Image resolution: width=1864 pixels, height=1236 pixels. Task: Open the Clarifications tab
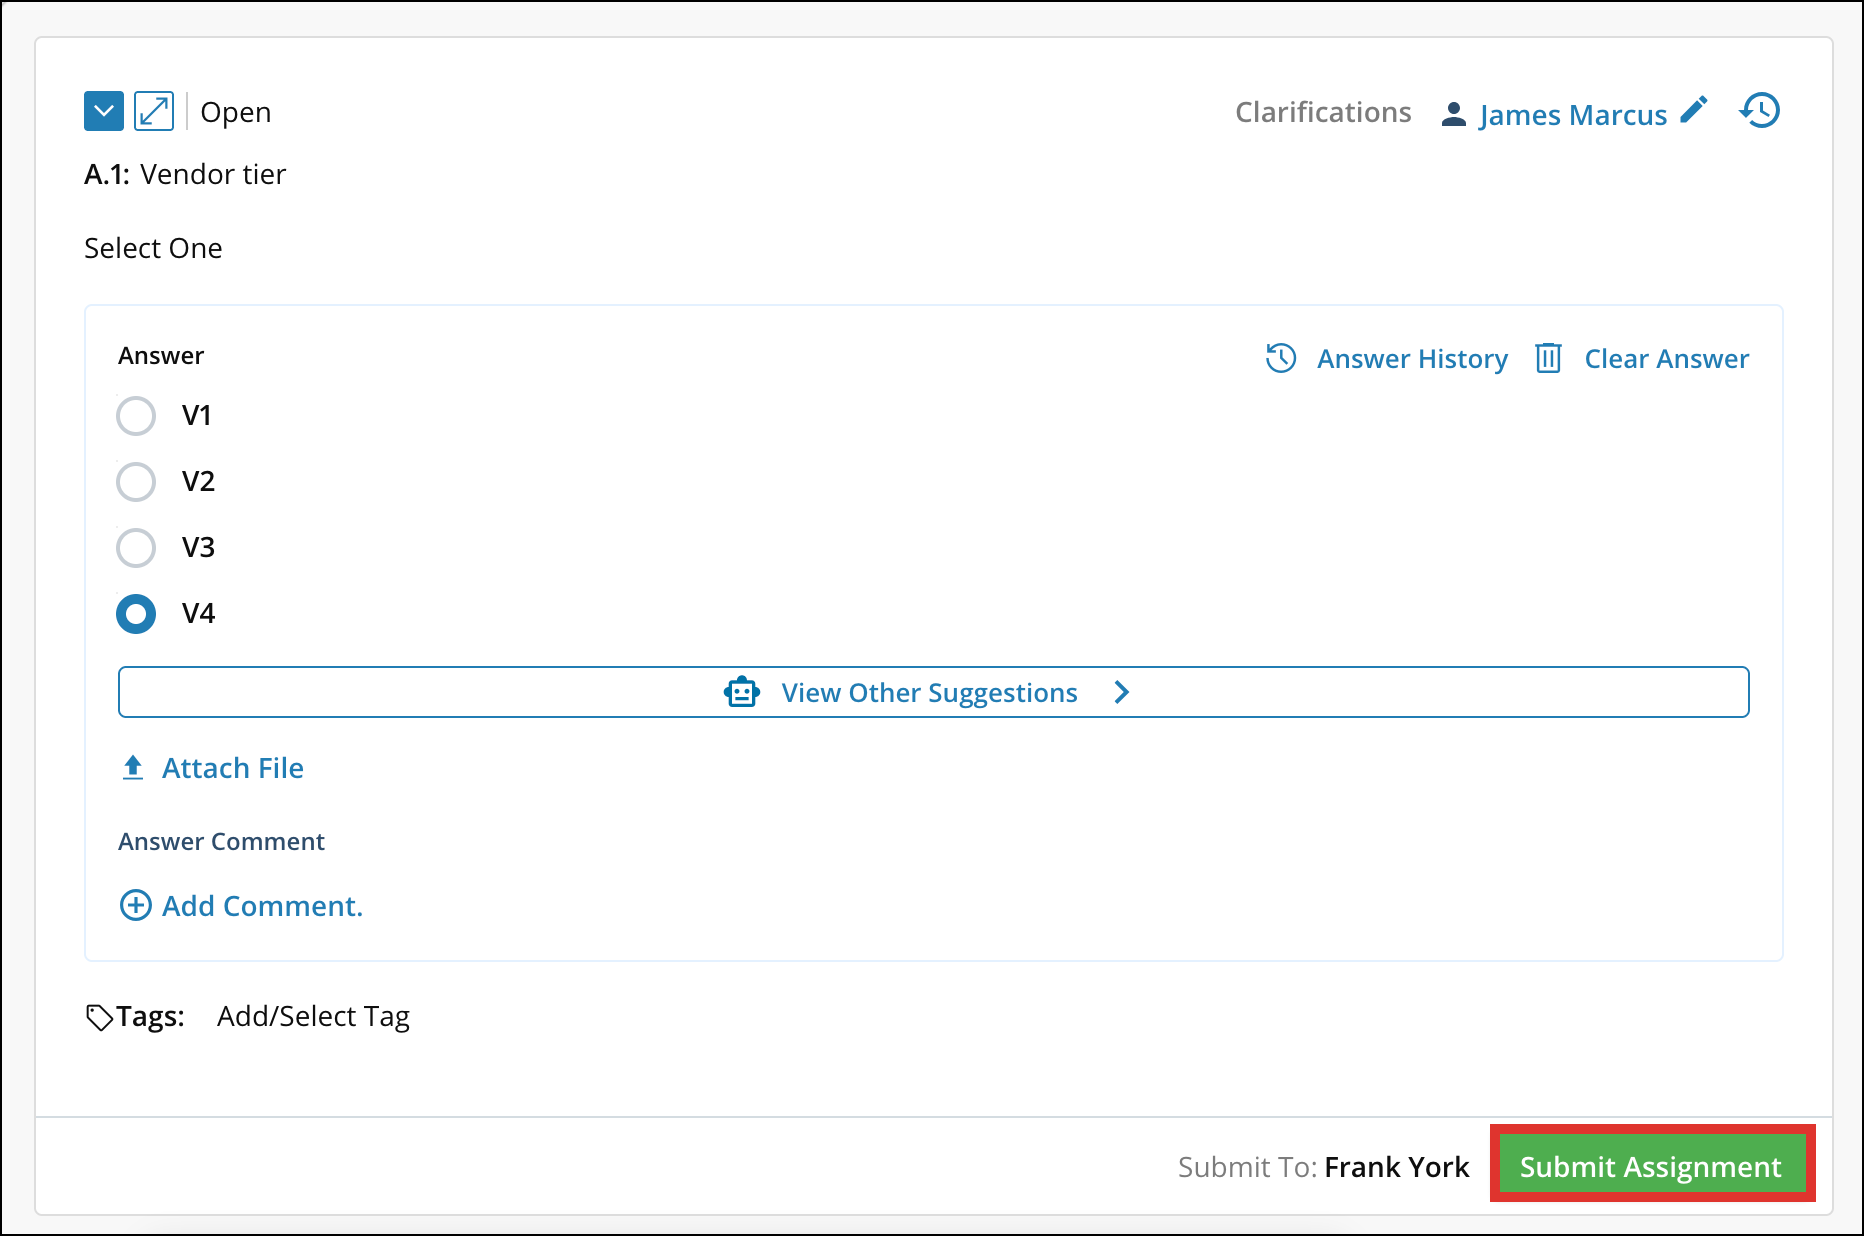pyautogui.click(x=1322, y=112)
